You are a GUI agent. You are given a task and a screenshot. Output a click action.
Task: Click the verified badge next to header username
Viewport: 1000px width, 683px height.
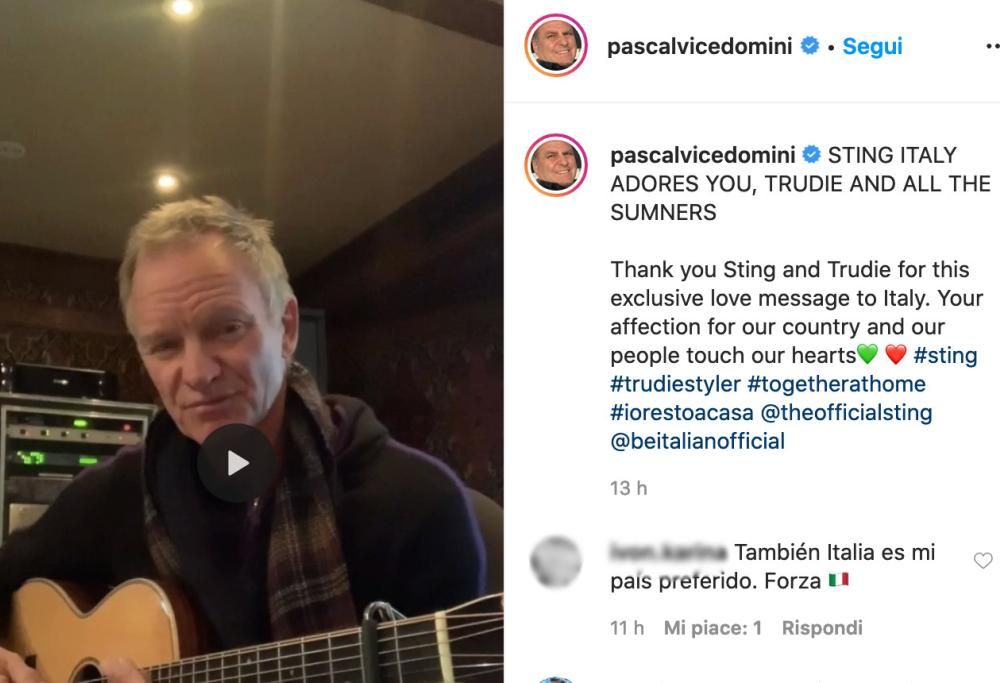(x=810, y=46)
